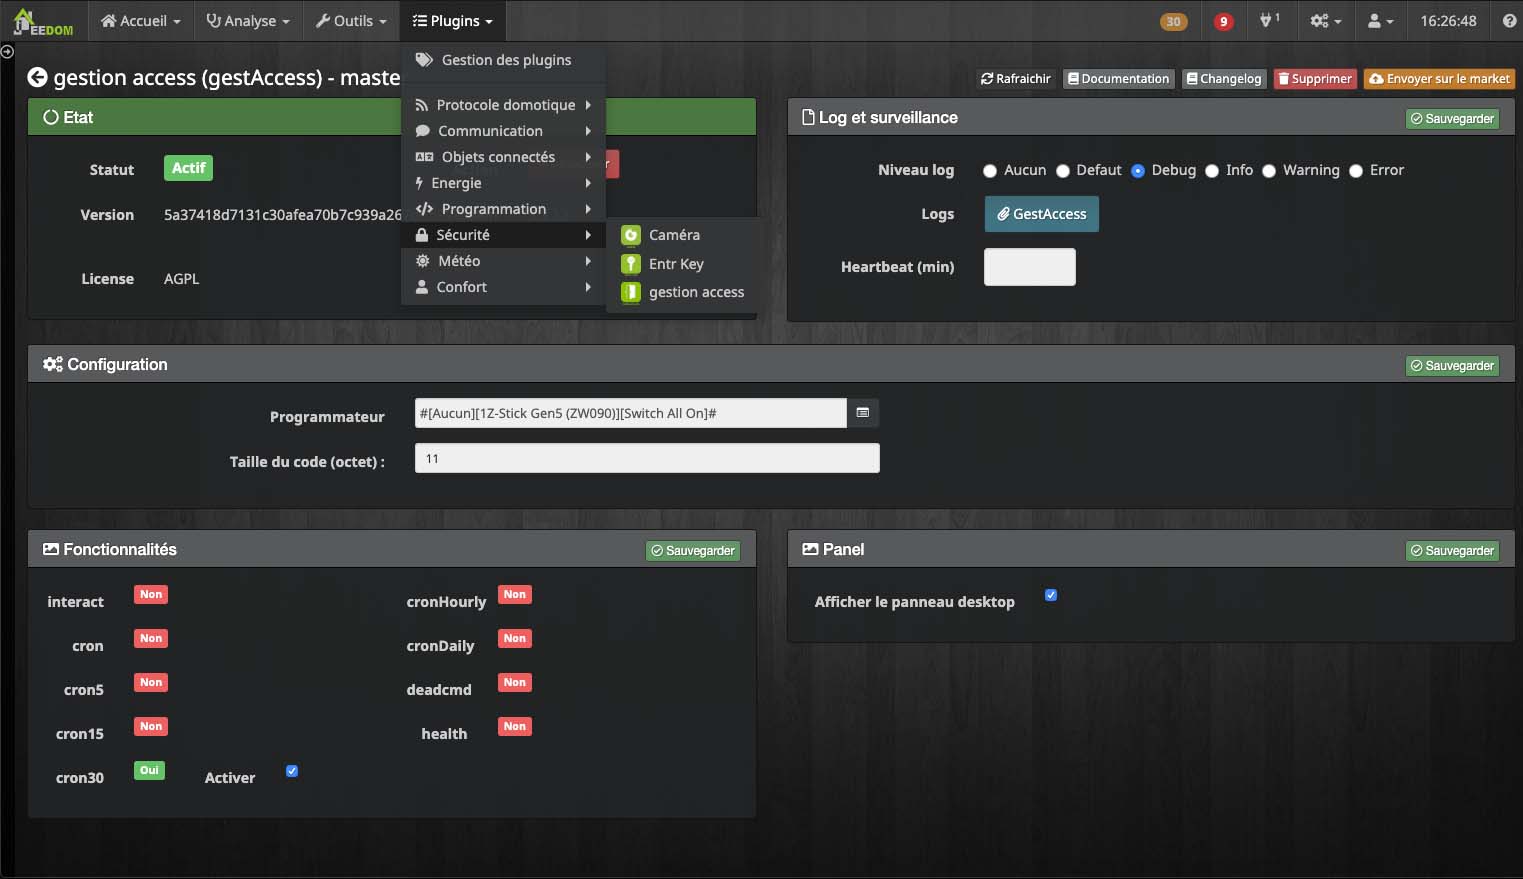Select the Error log level

coord(1356,171)
